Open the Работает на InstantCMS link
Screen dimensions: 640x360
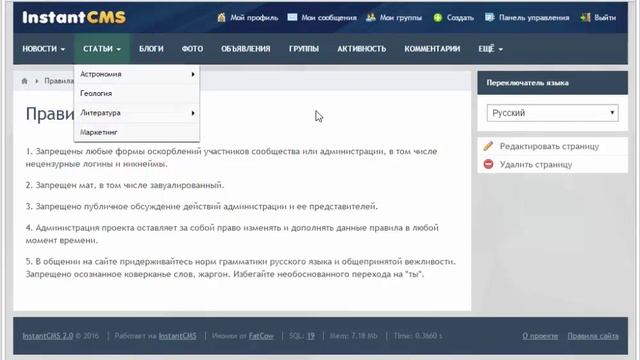click(177, 336)
